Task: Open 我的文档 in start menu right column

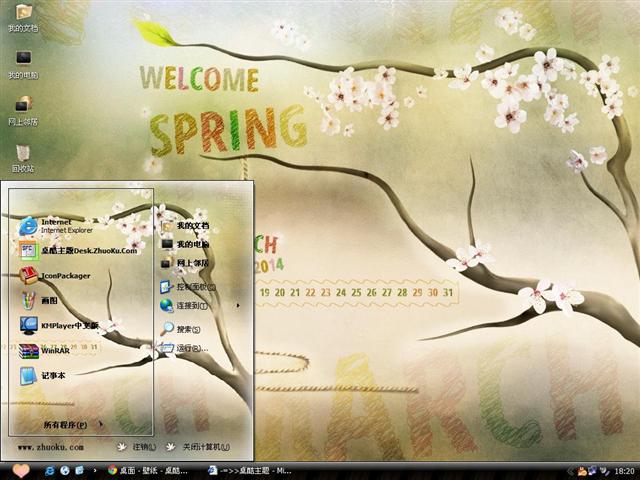Action: (x=186, y=225)
